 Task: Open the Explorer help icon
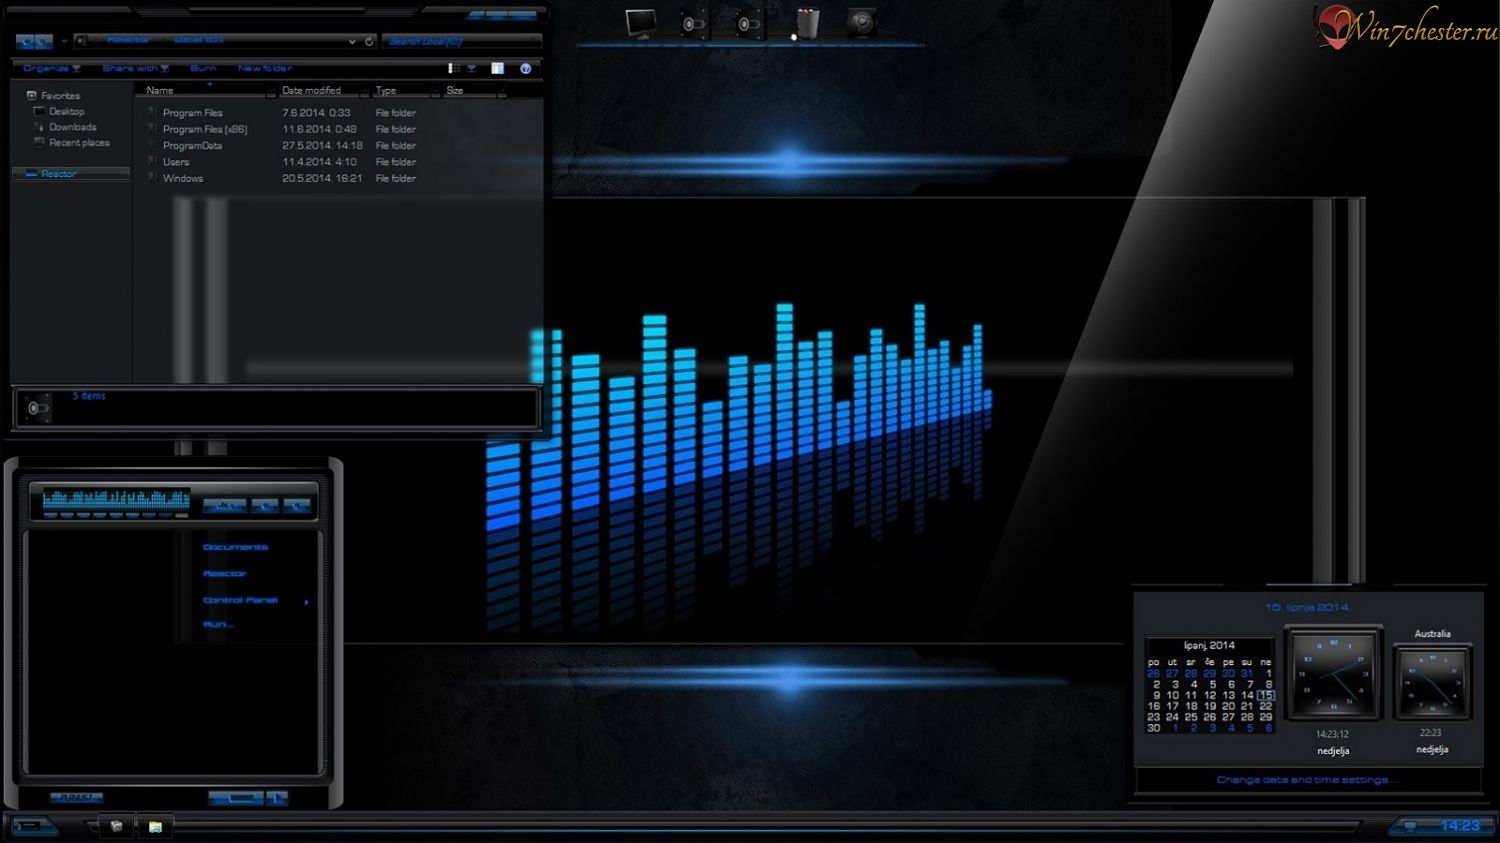pos(525,68)
